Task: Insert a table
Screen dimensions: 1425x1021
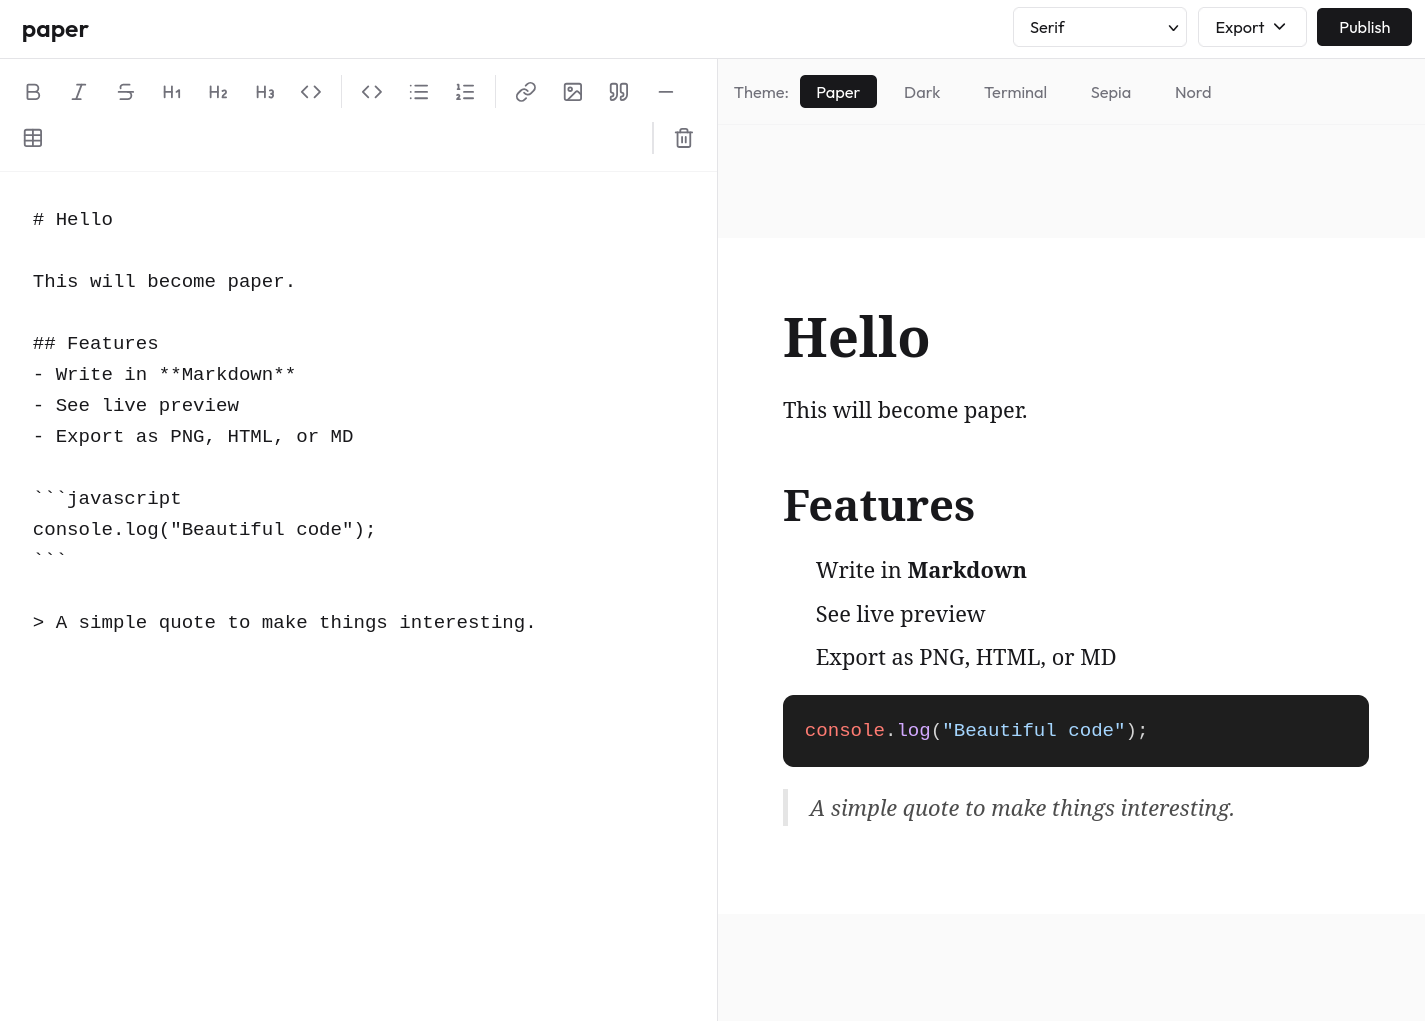Action: (33, 138)
